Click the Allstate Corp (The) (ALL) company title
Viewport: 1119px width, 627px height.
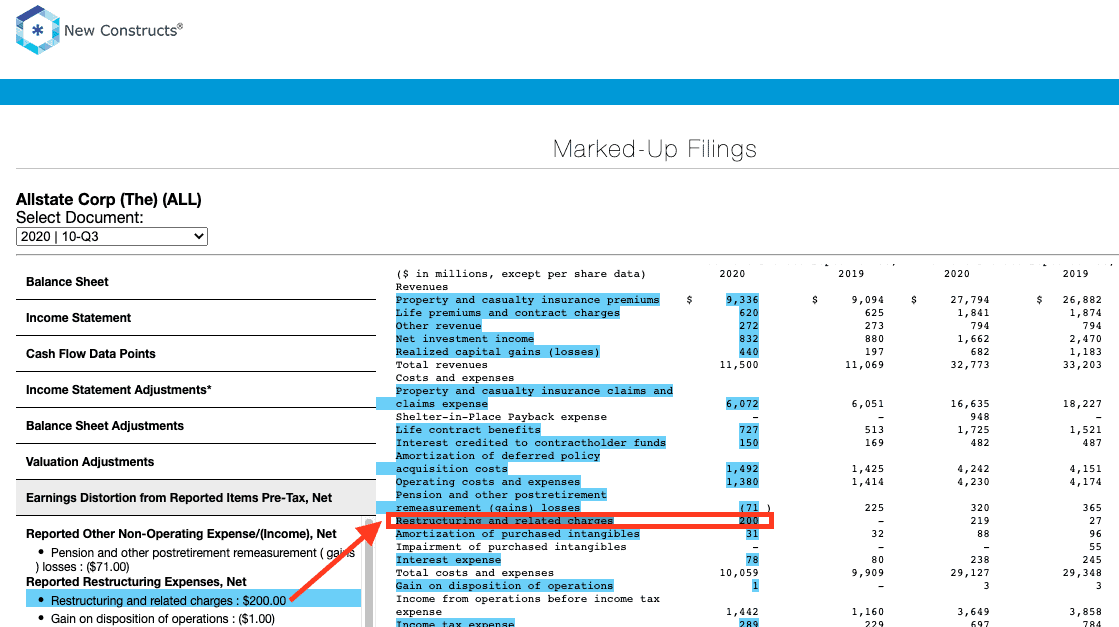click(x=108, y=200)
